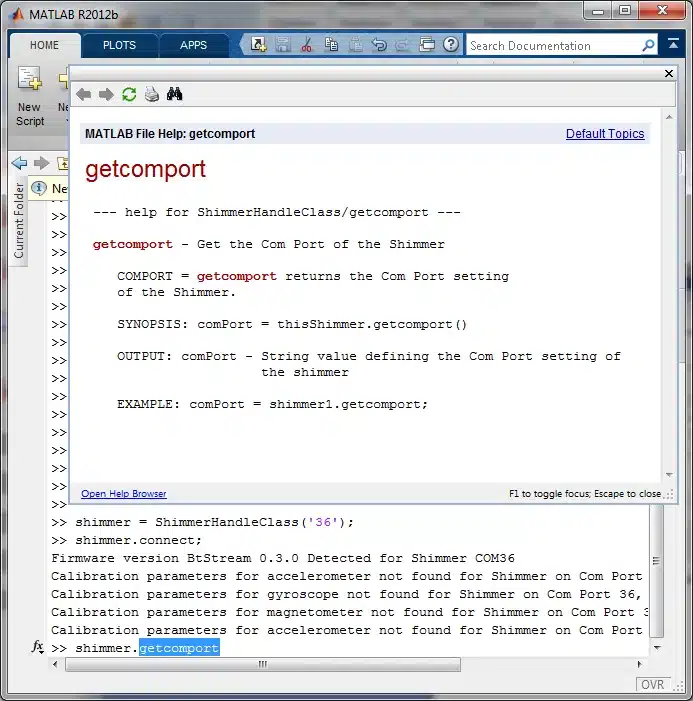Click the Current Folder forward arrow
This screenshot has height=701, width=693.
coord(42,163)
